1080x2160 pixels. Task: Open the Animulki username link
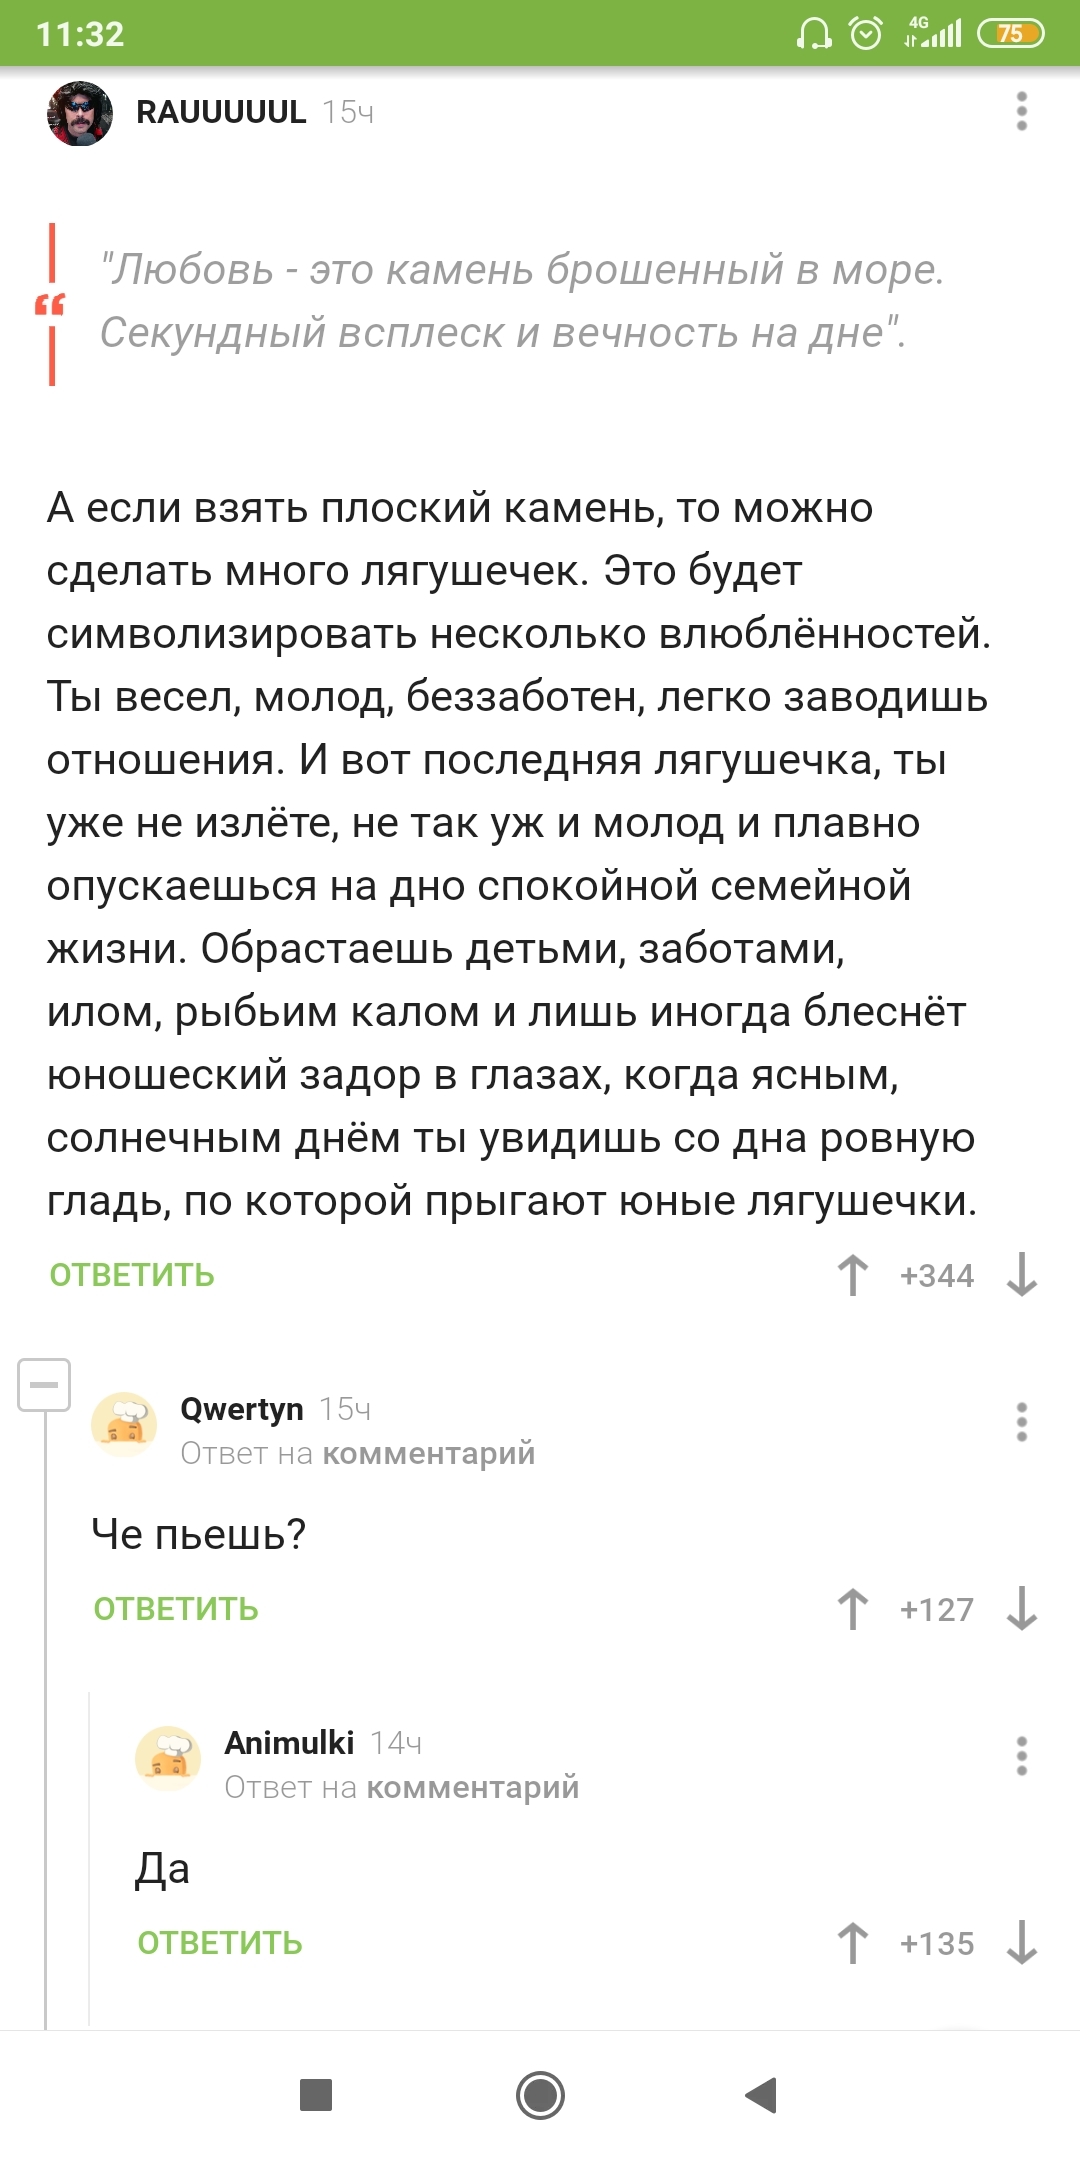pos(289,1743)
